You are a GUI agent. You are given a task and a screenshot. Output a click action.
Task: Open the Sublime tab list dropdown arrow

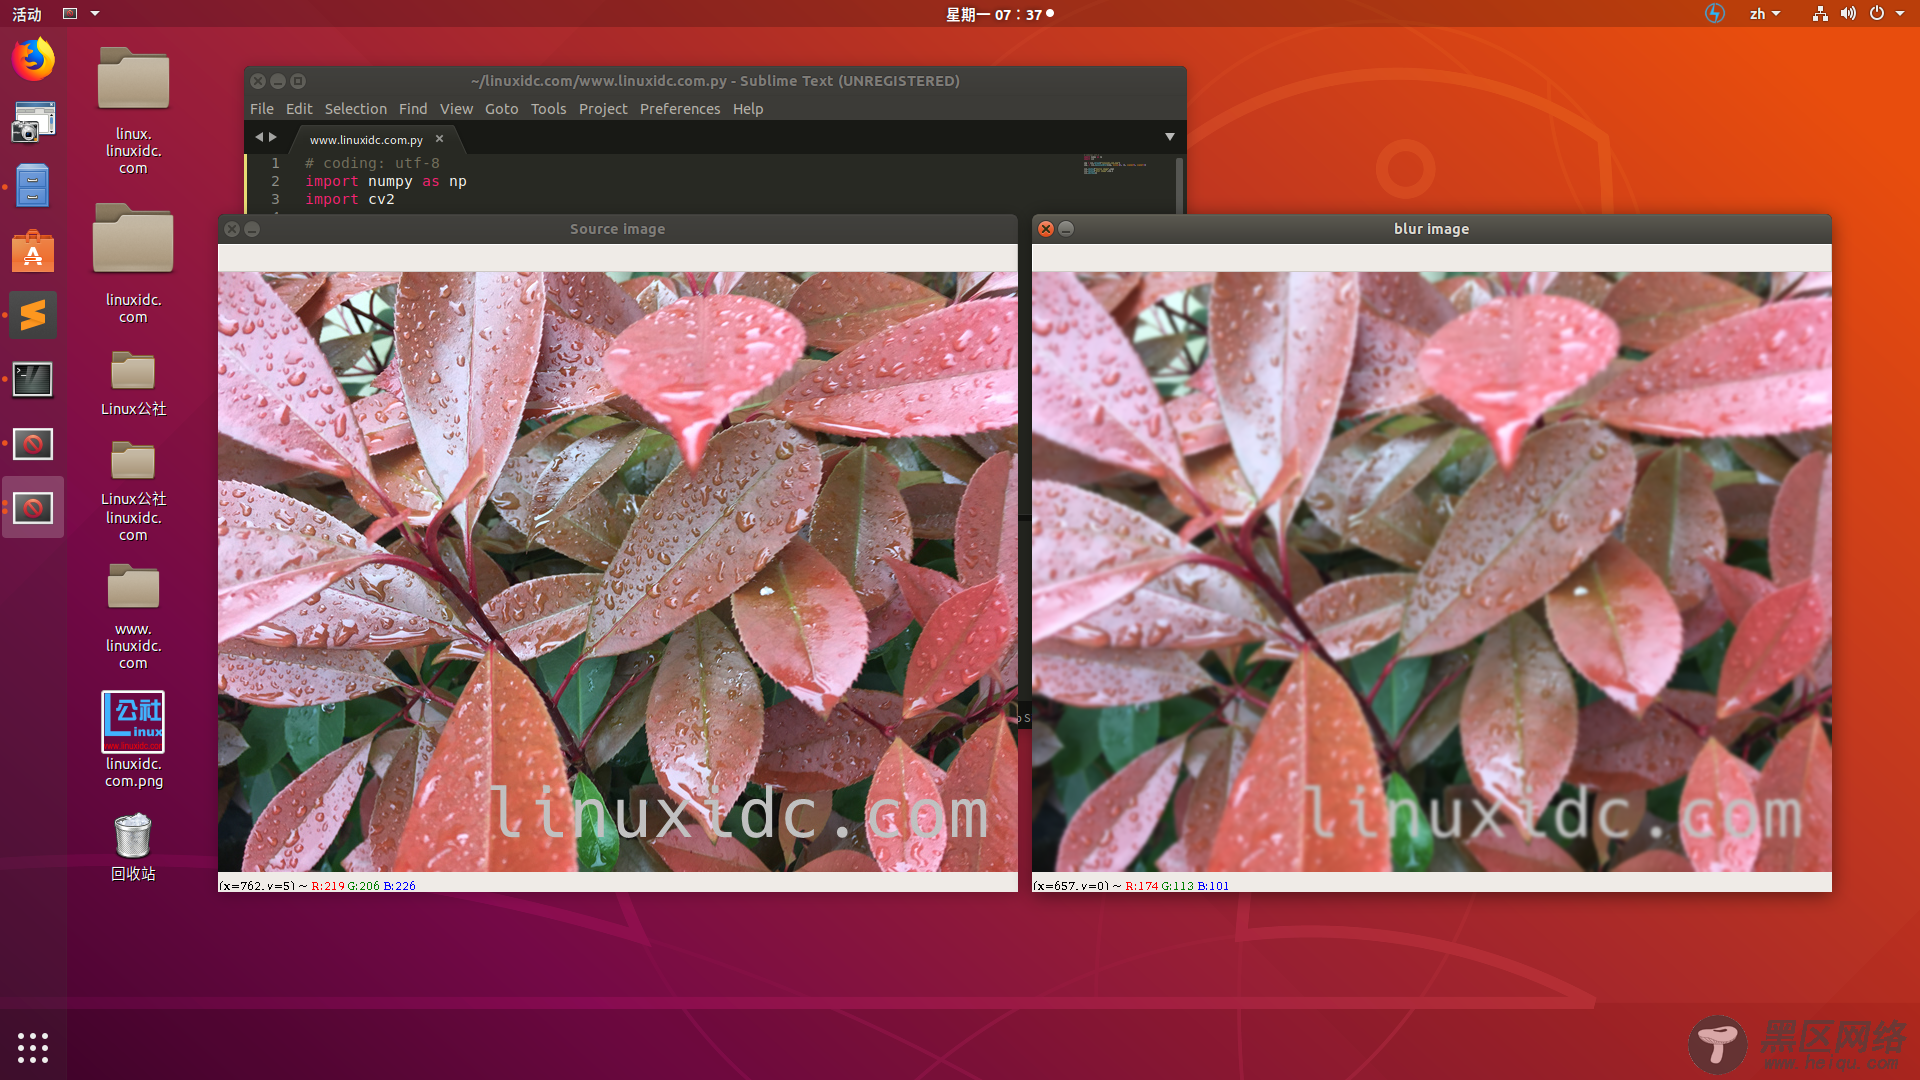click(1170, 137)
